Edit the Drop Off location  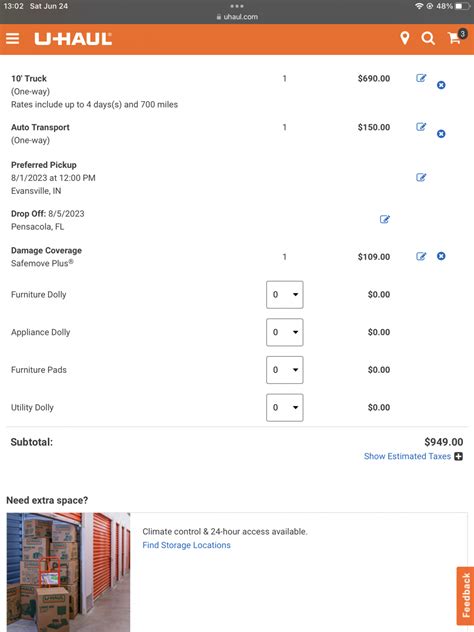[x=385, y=219]
